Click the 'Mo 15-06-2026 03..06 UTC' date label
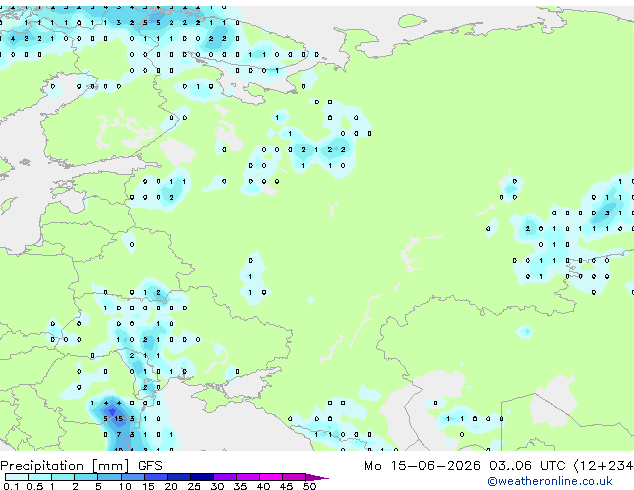Image resolution: width=634 pixels, height=490 pixels. click(465, 466)
